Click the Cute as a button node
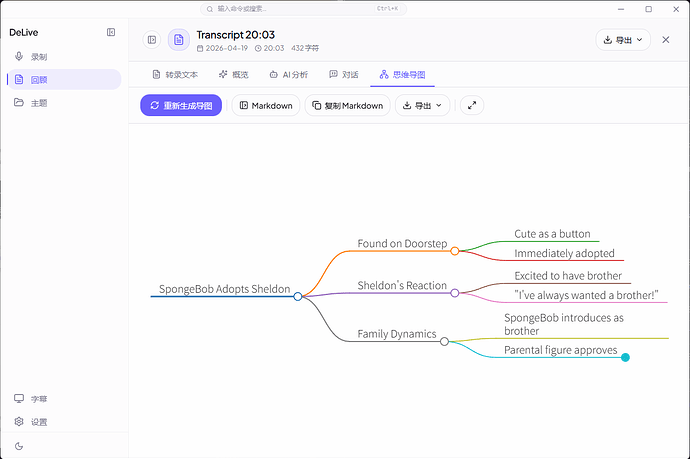Screen dimensions: 690x459 552,234
